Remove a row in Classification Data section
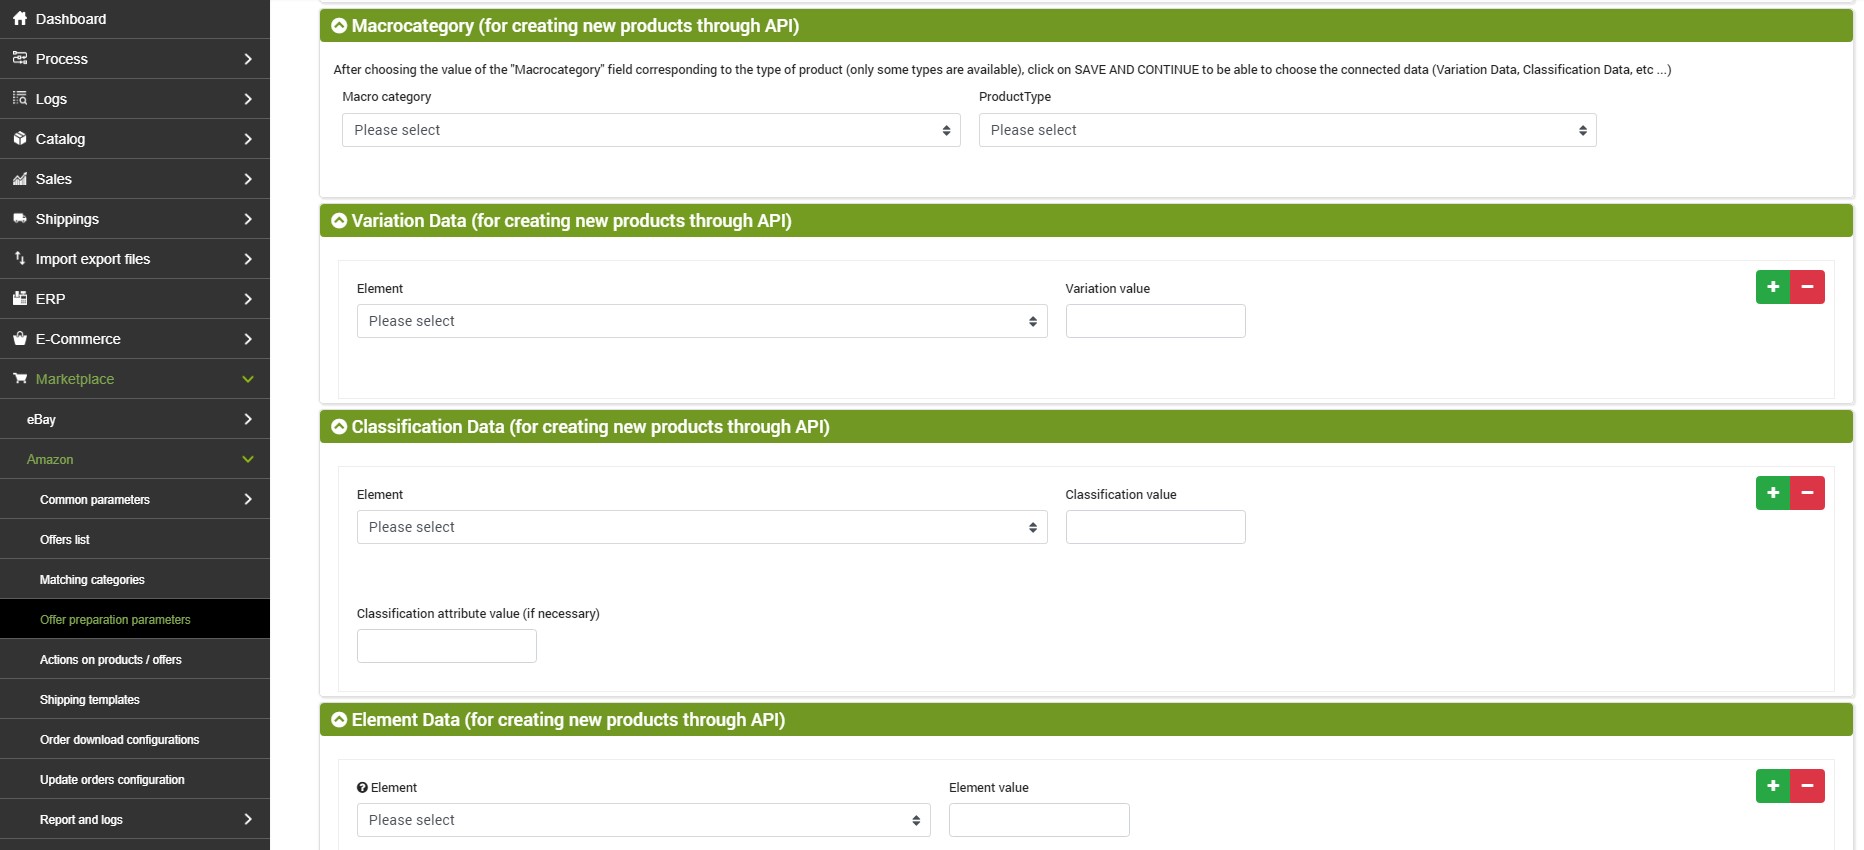 coord(1807,493)
